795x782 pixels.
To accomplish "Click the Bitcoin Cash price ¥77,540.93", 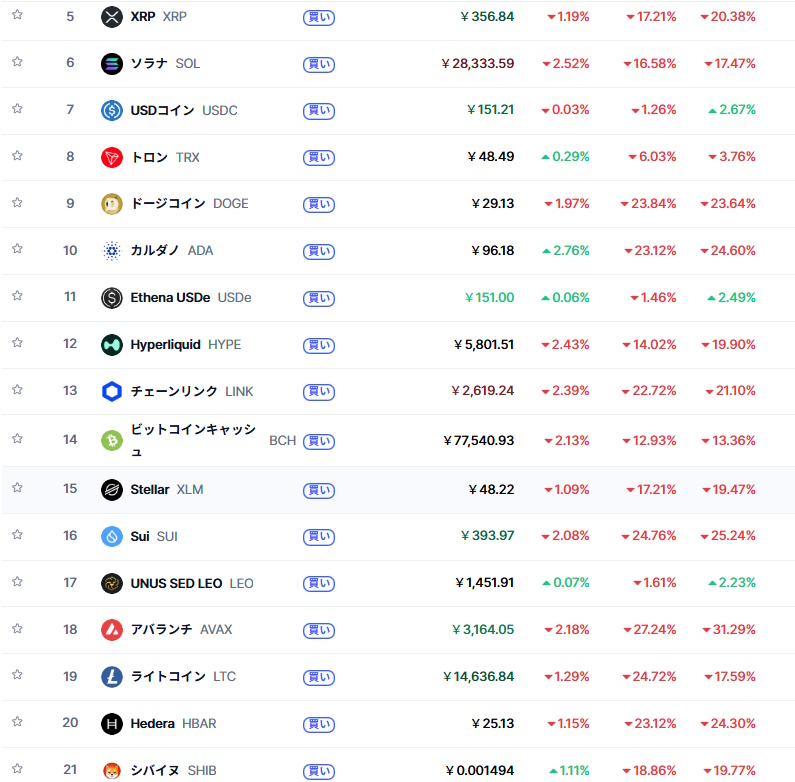I will tap(479, 440).
